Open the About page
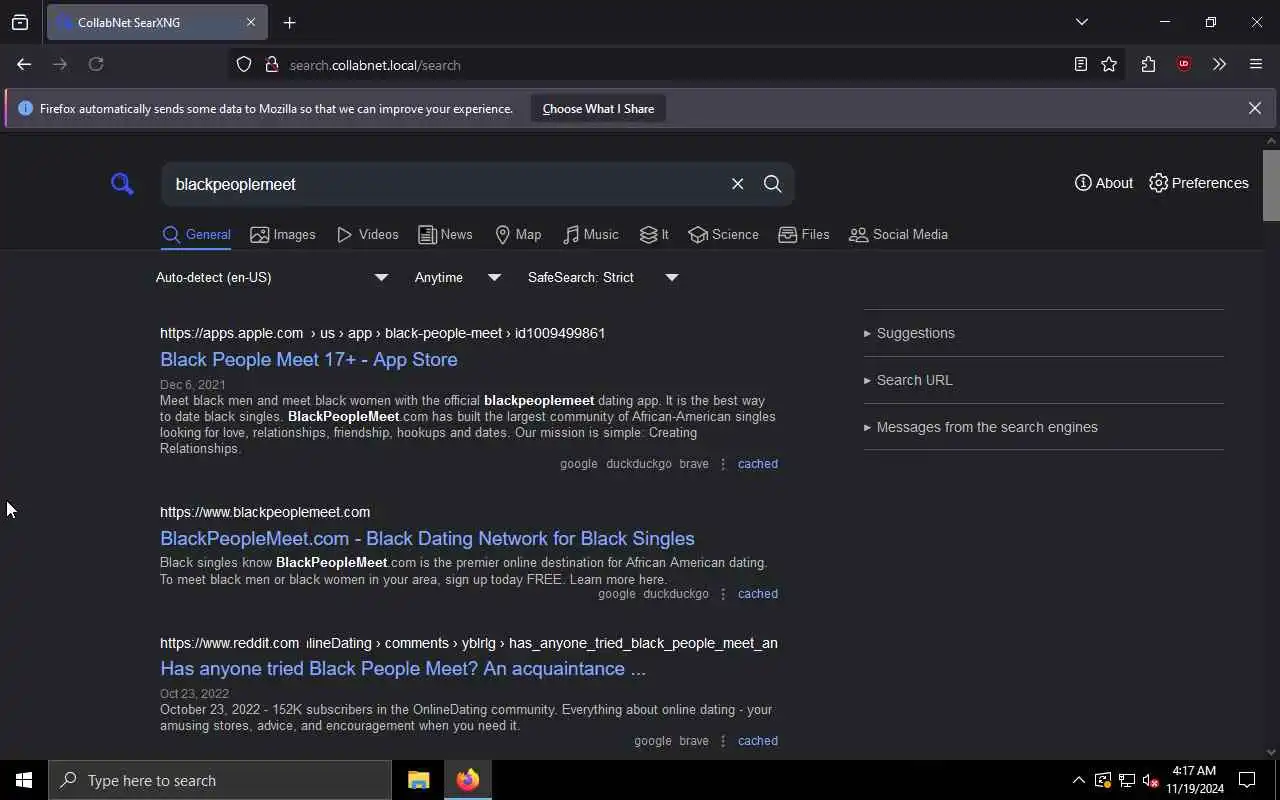The width and height of the screenshot is (1280, 800). click(1104, 183)
